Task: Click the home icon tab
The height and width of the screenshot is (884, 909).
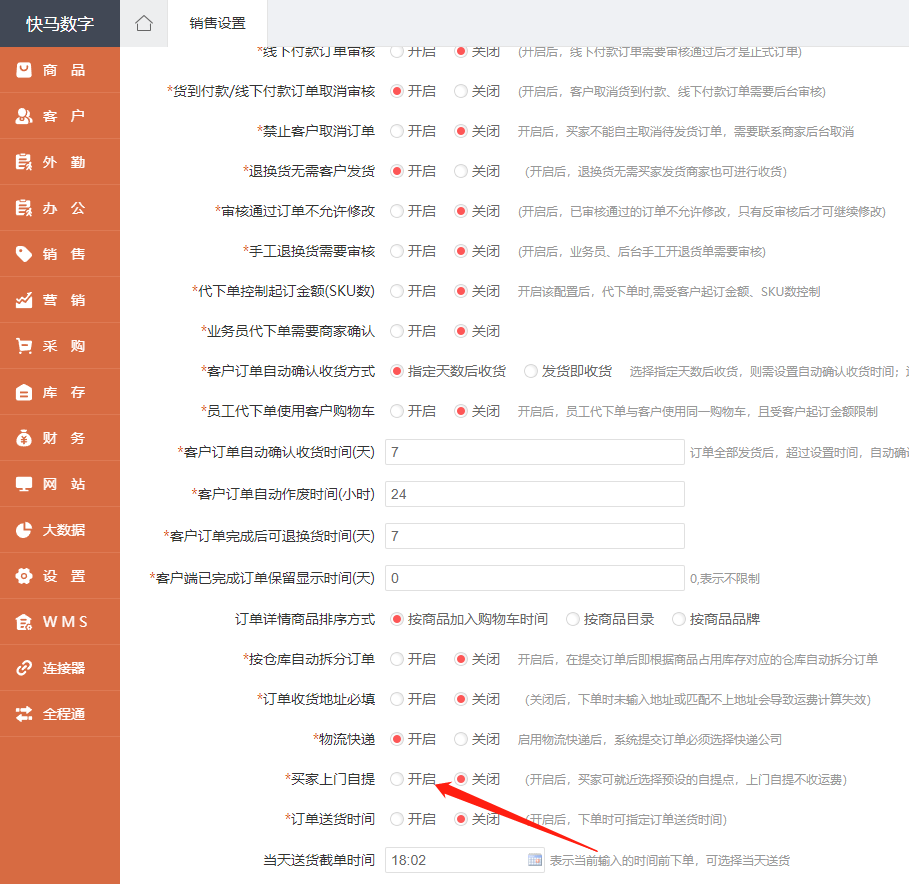Action: (x=144, y=23)
